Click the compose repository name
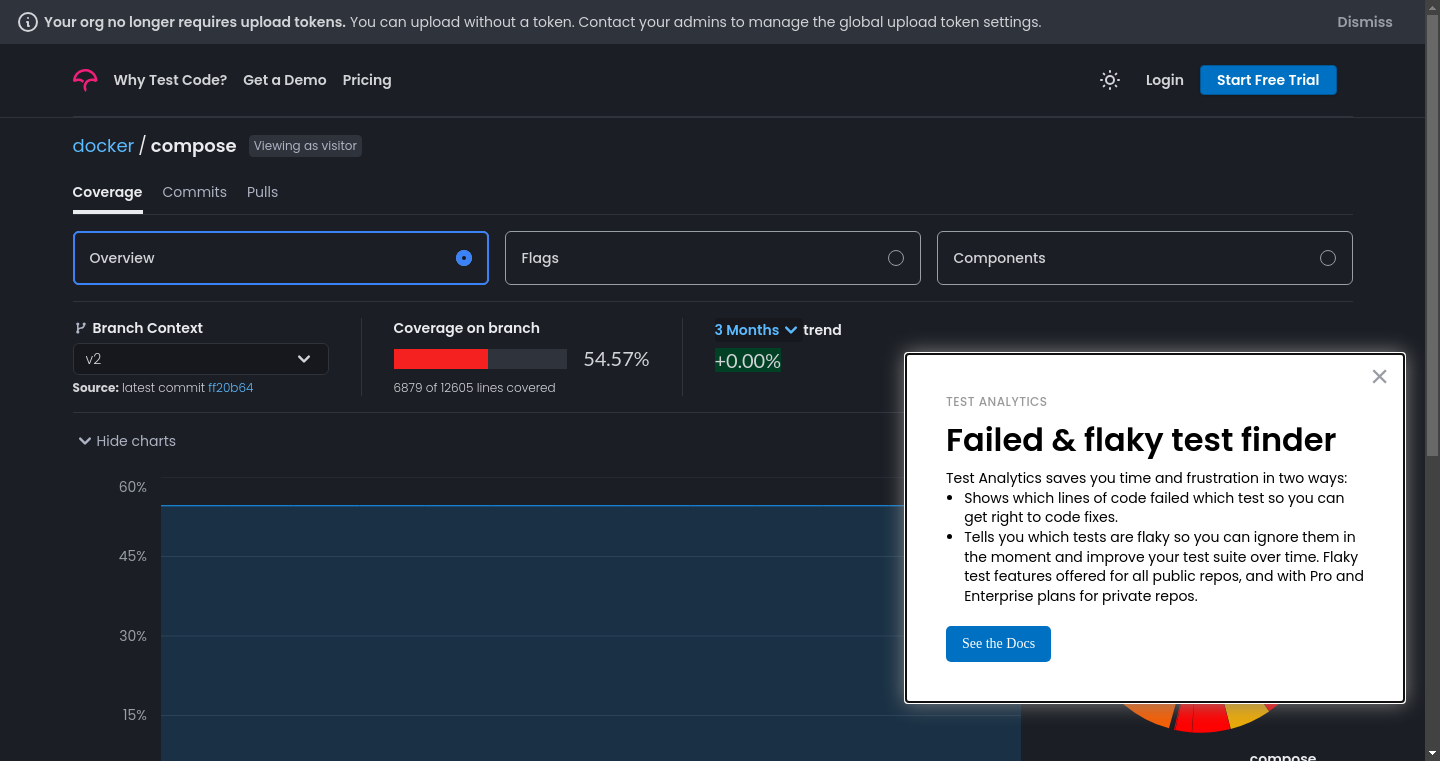This screenshot has width=1440, height=761. (194, 146)
